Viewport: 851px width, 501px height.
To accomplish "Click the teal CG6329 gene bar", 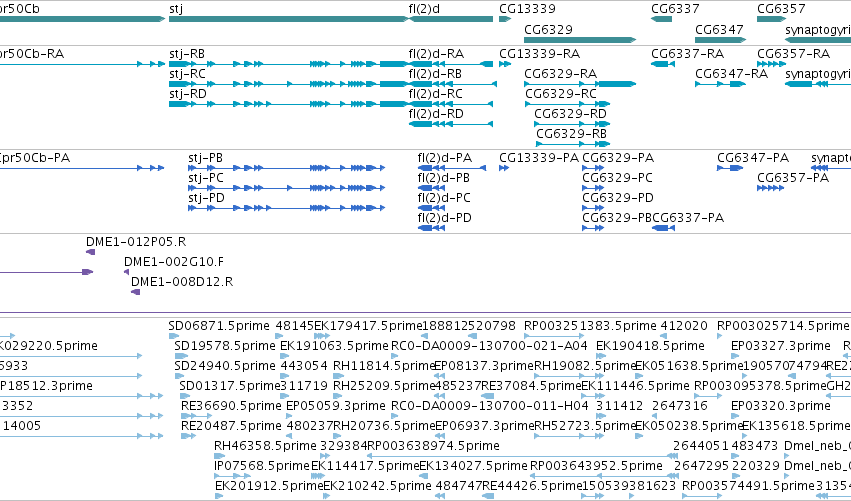I will click(580, 40).
